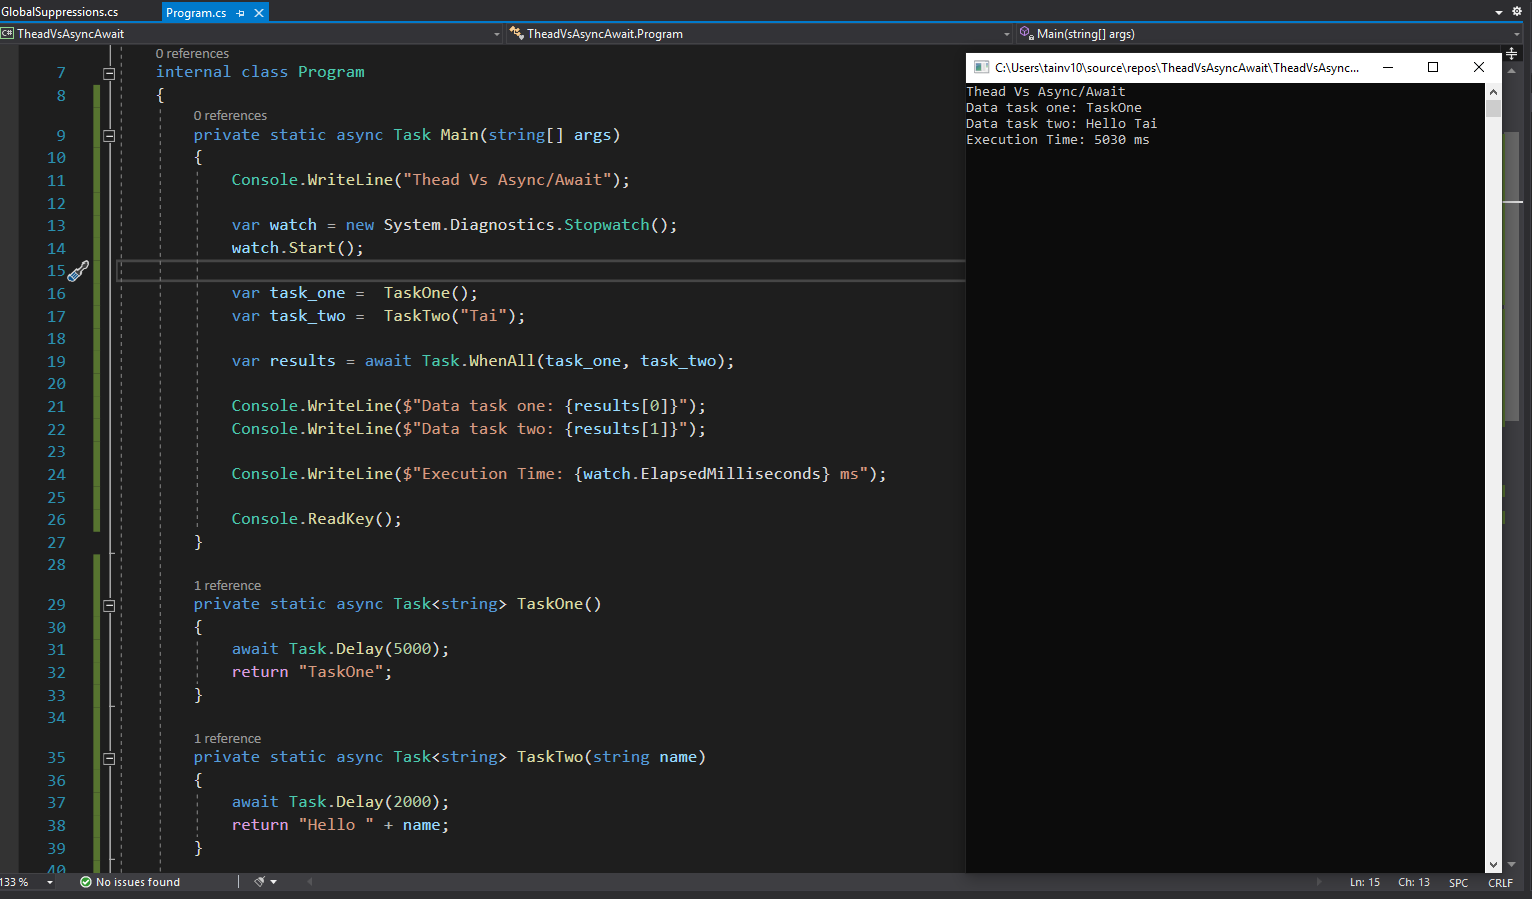Open the TheadVsAsyncAwait project dropdown

point(497,34)
